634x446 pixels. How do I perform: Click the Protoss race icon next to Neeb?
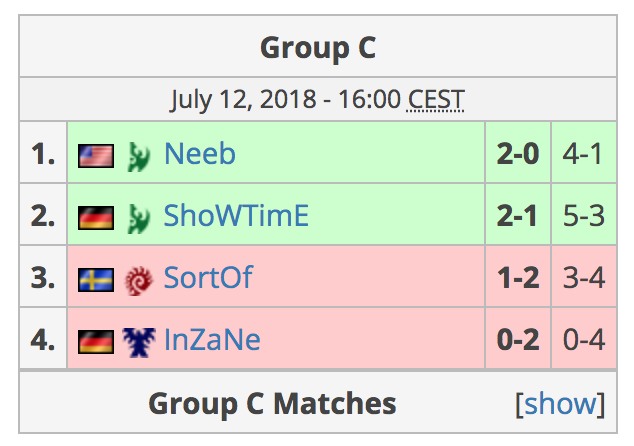(139, 156)
